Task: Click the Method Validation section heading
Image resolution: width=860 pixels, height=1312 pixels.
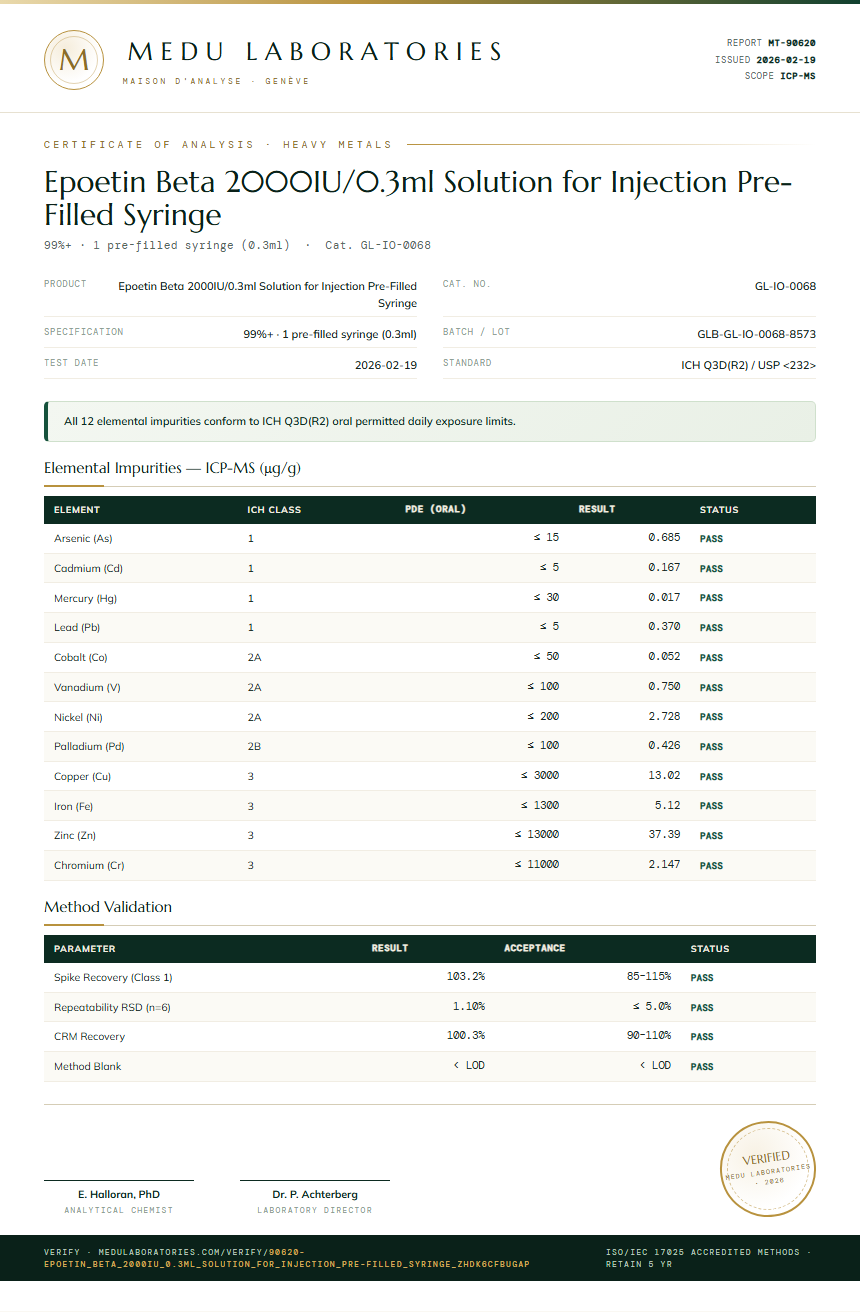Action: point(108,907)
